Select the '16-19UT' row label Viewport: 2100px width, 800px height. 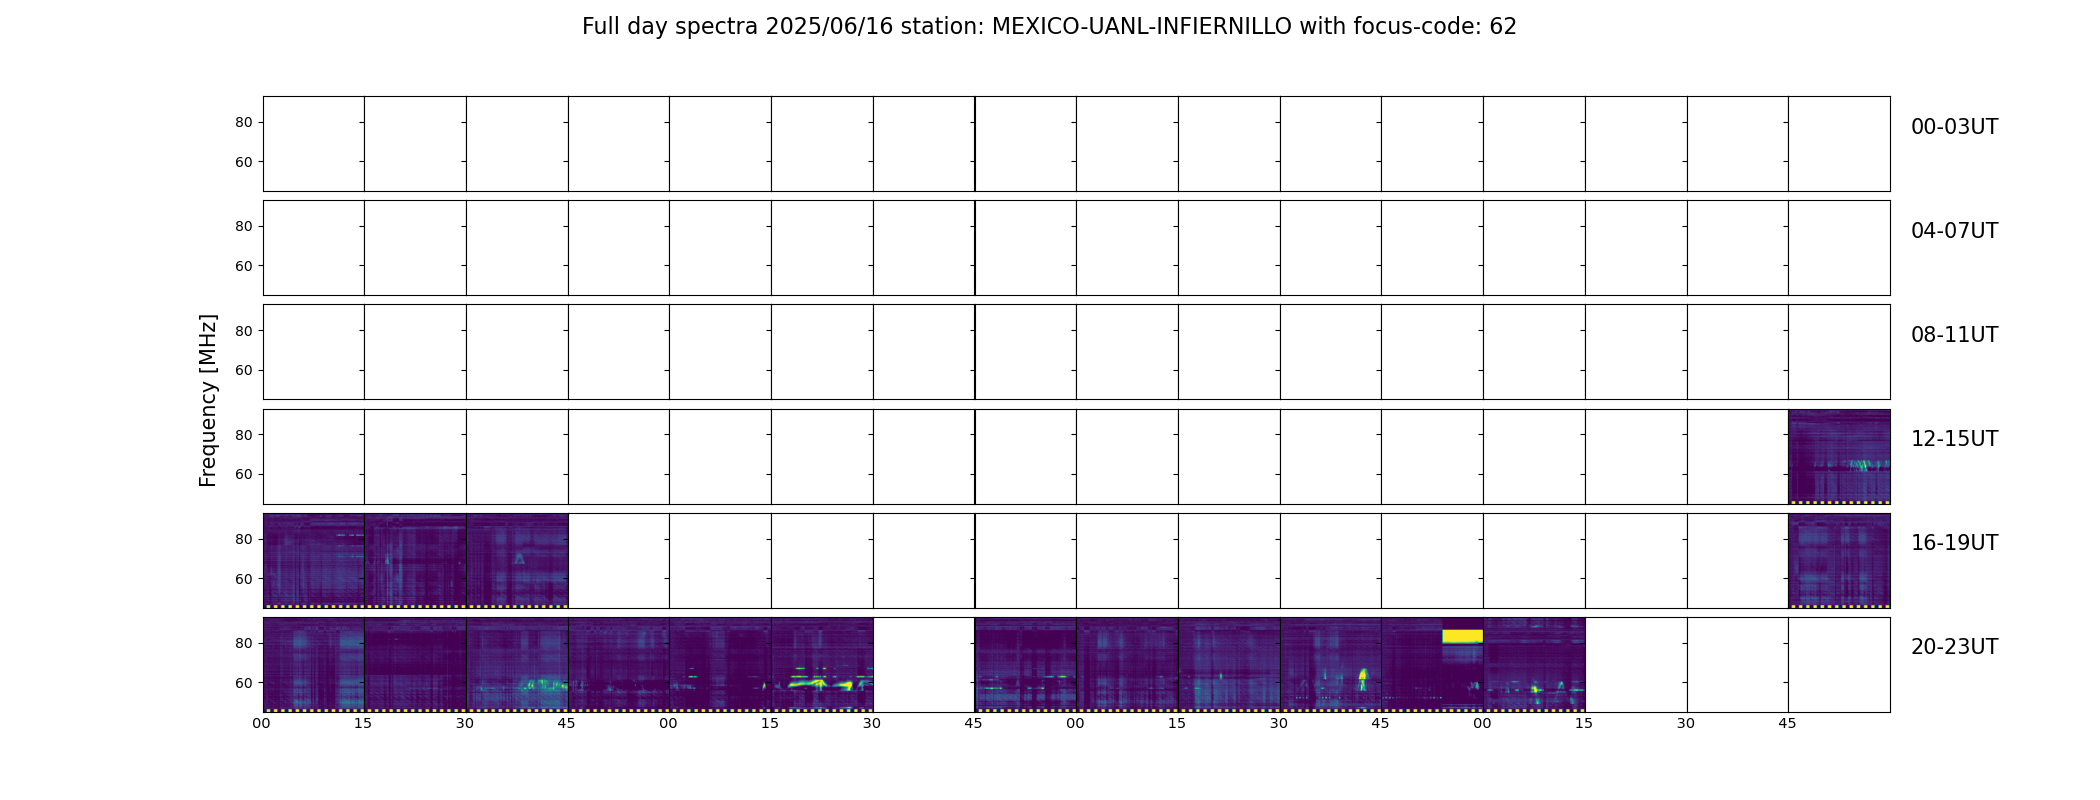tap(1954, 543)
